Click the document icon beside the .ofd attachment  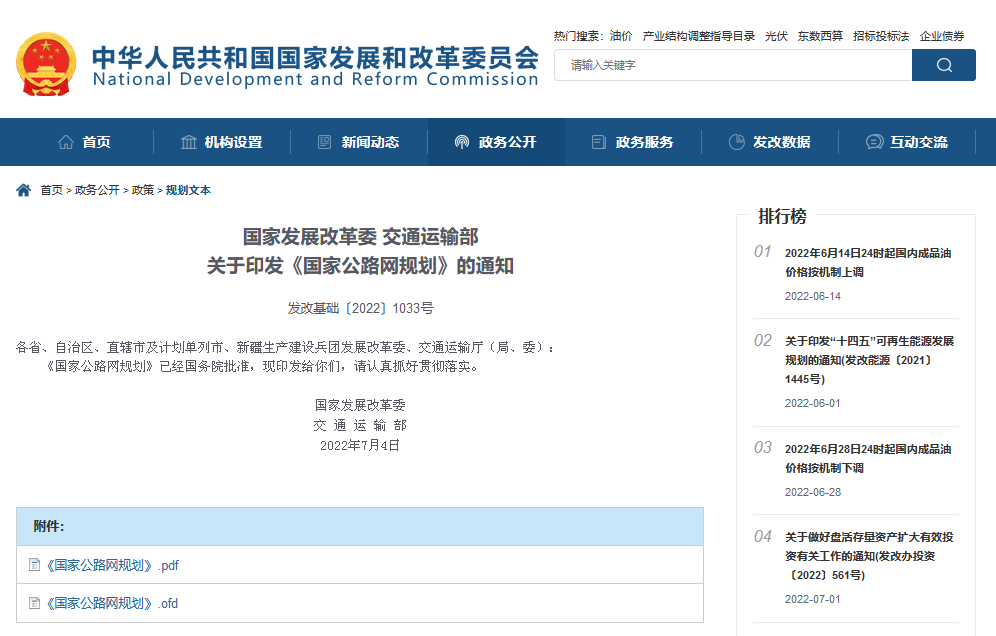point(34,603)
